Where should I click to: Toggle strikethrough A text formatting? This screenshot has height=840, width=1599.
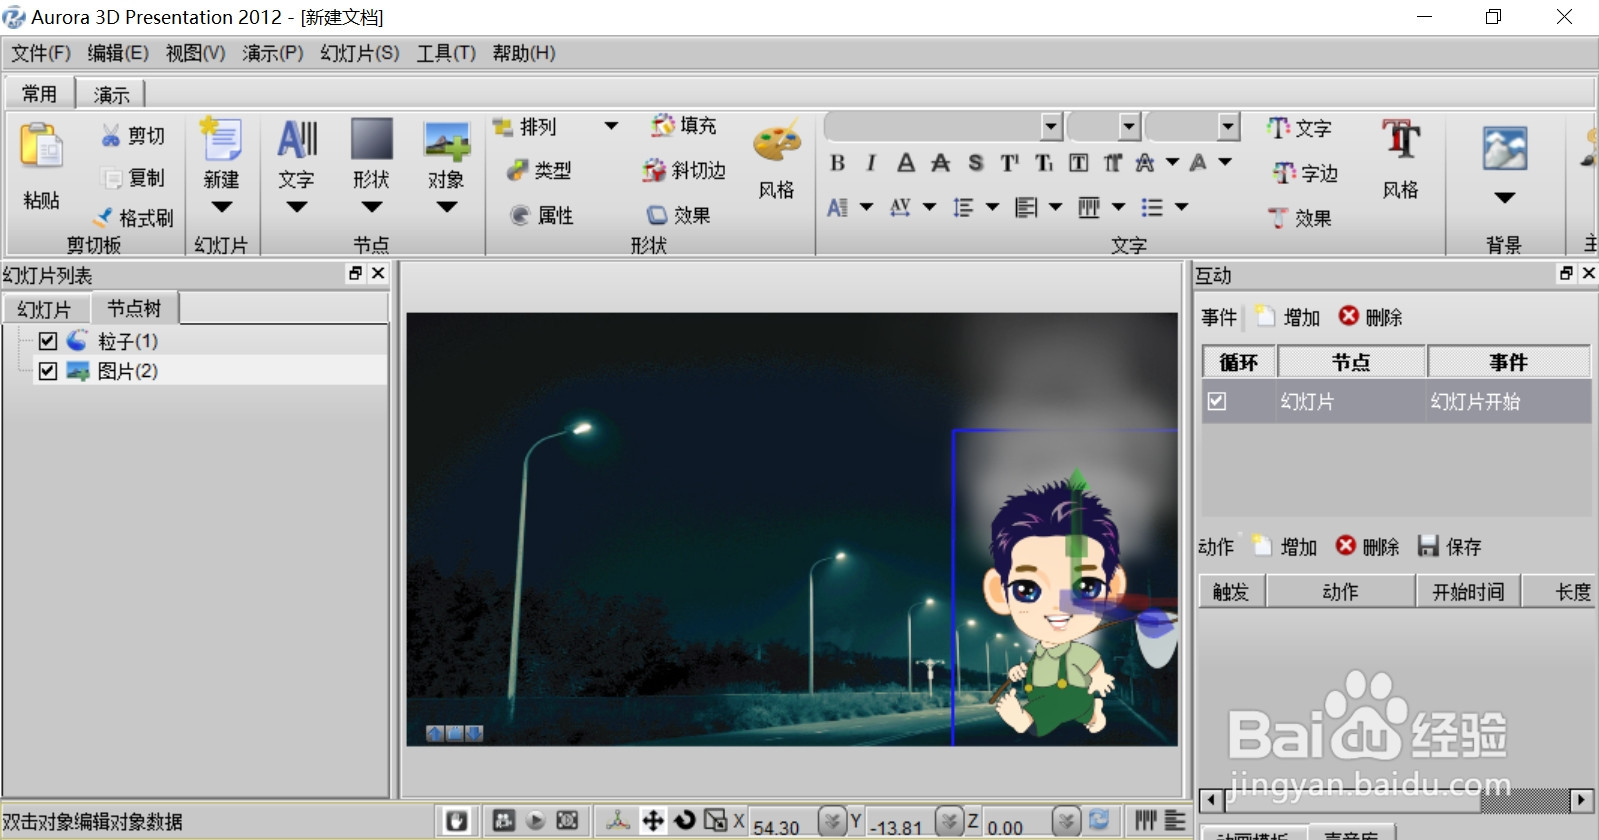pyautogui.click(x=941, y=163)
